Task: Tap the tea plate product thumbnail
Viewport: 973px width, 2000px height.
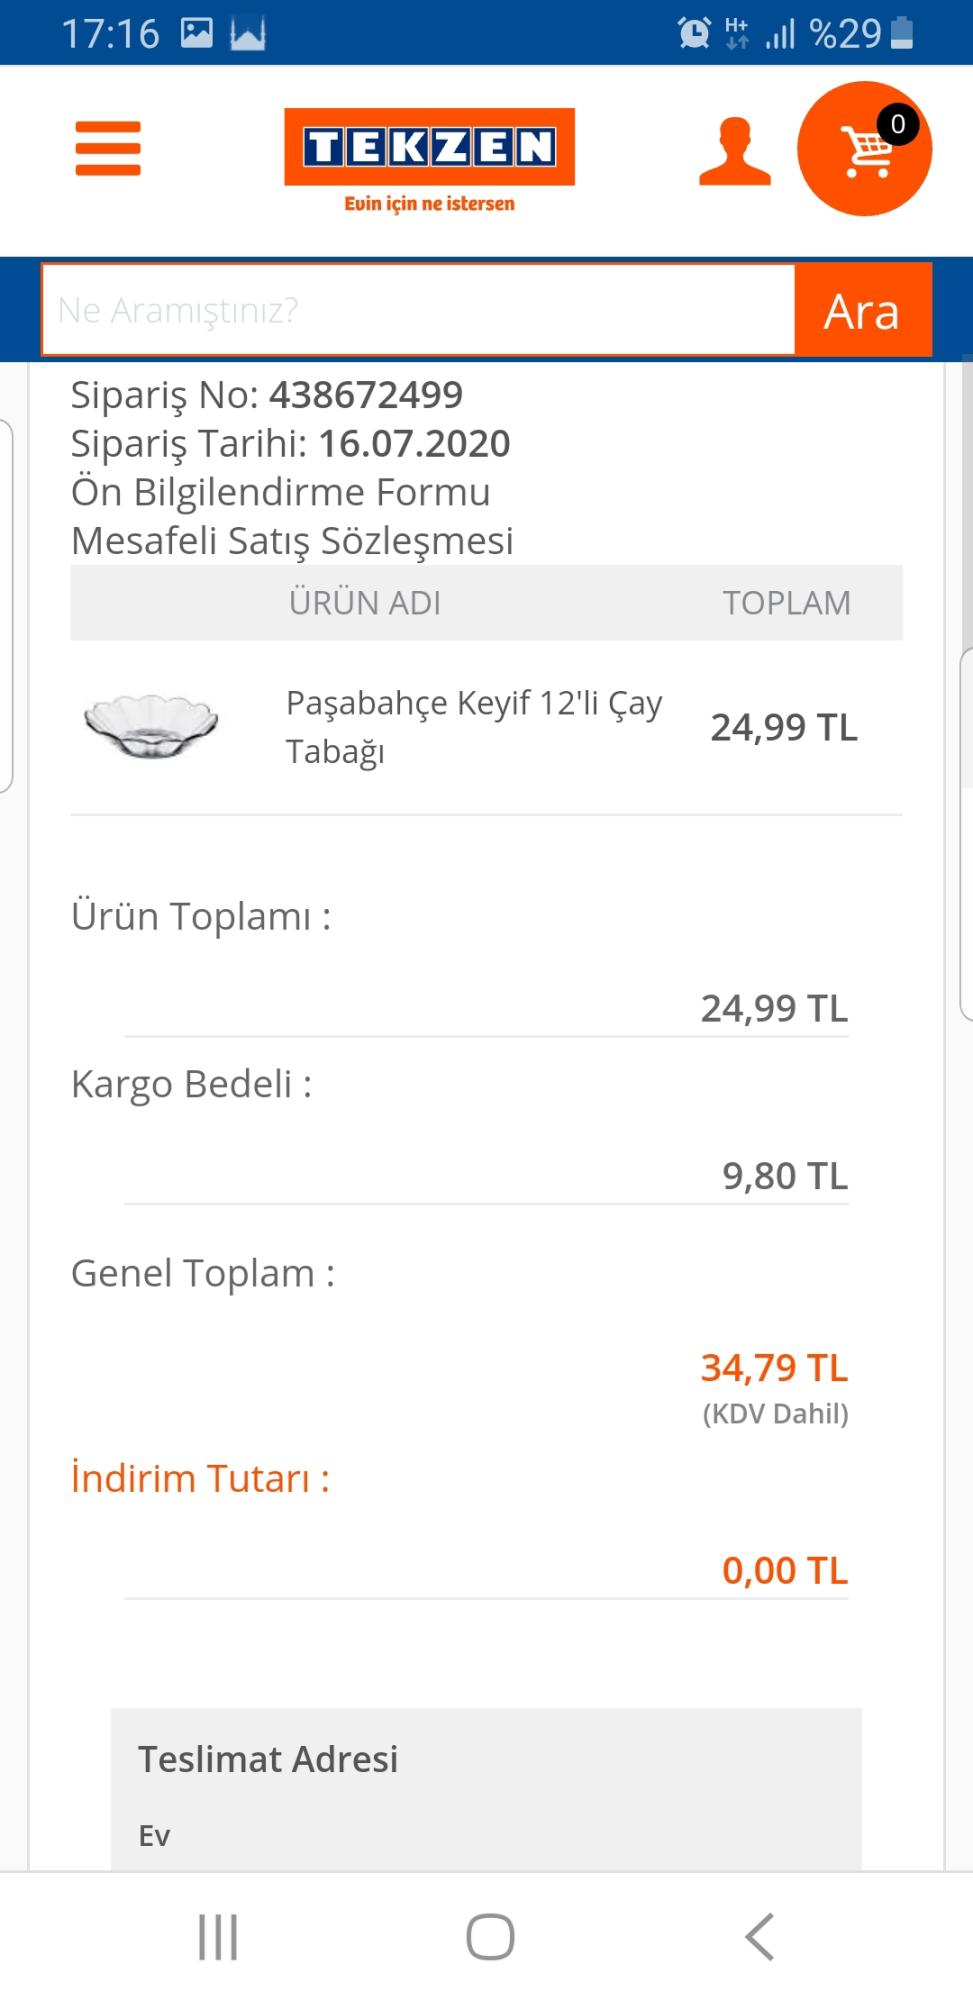Action: [151, 726]
